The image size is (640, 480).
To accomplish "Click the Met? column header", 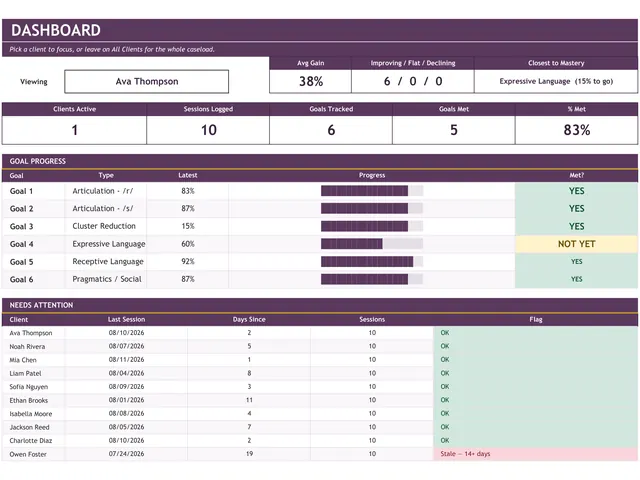I will 576,175.
